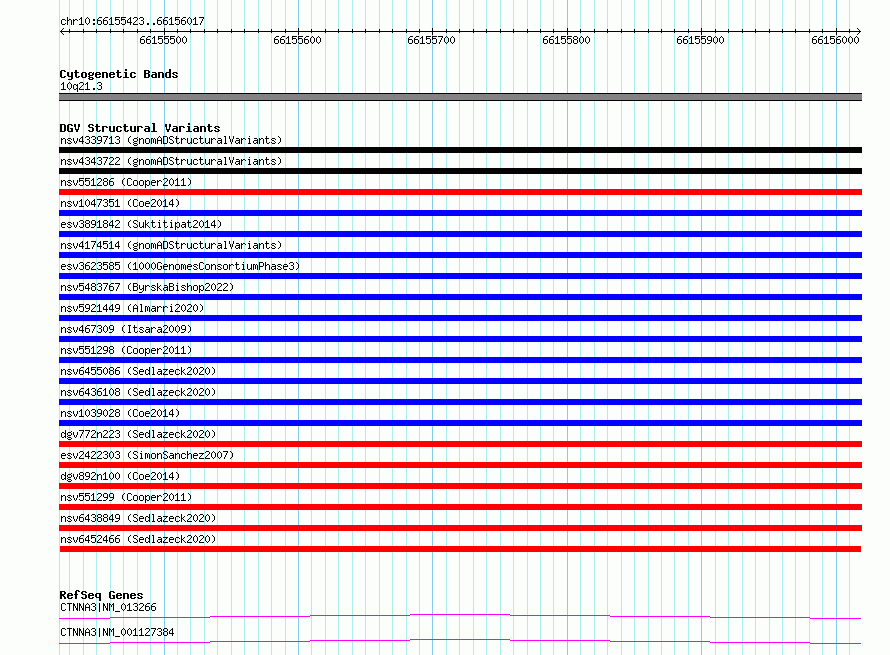Click the blue bar of nsv5921449
The image size is (890, 655).
click(460, 318)
